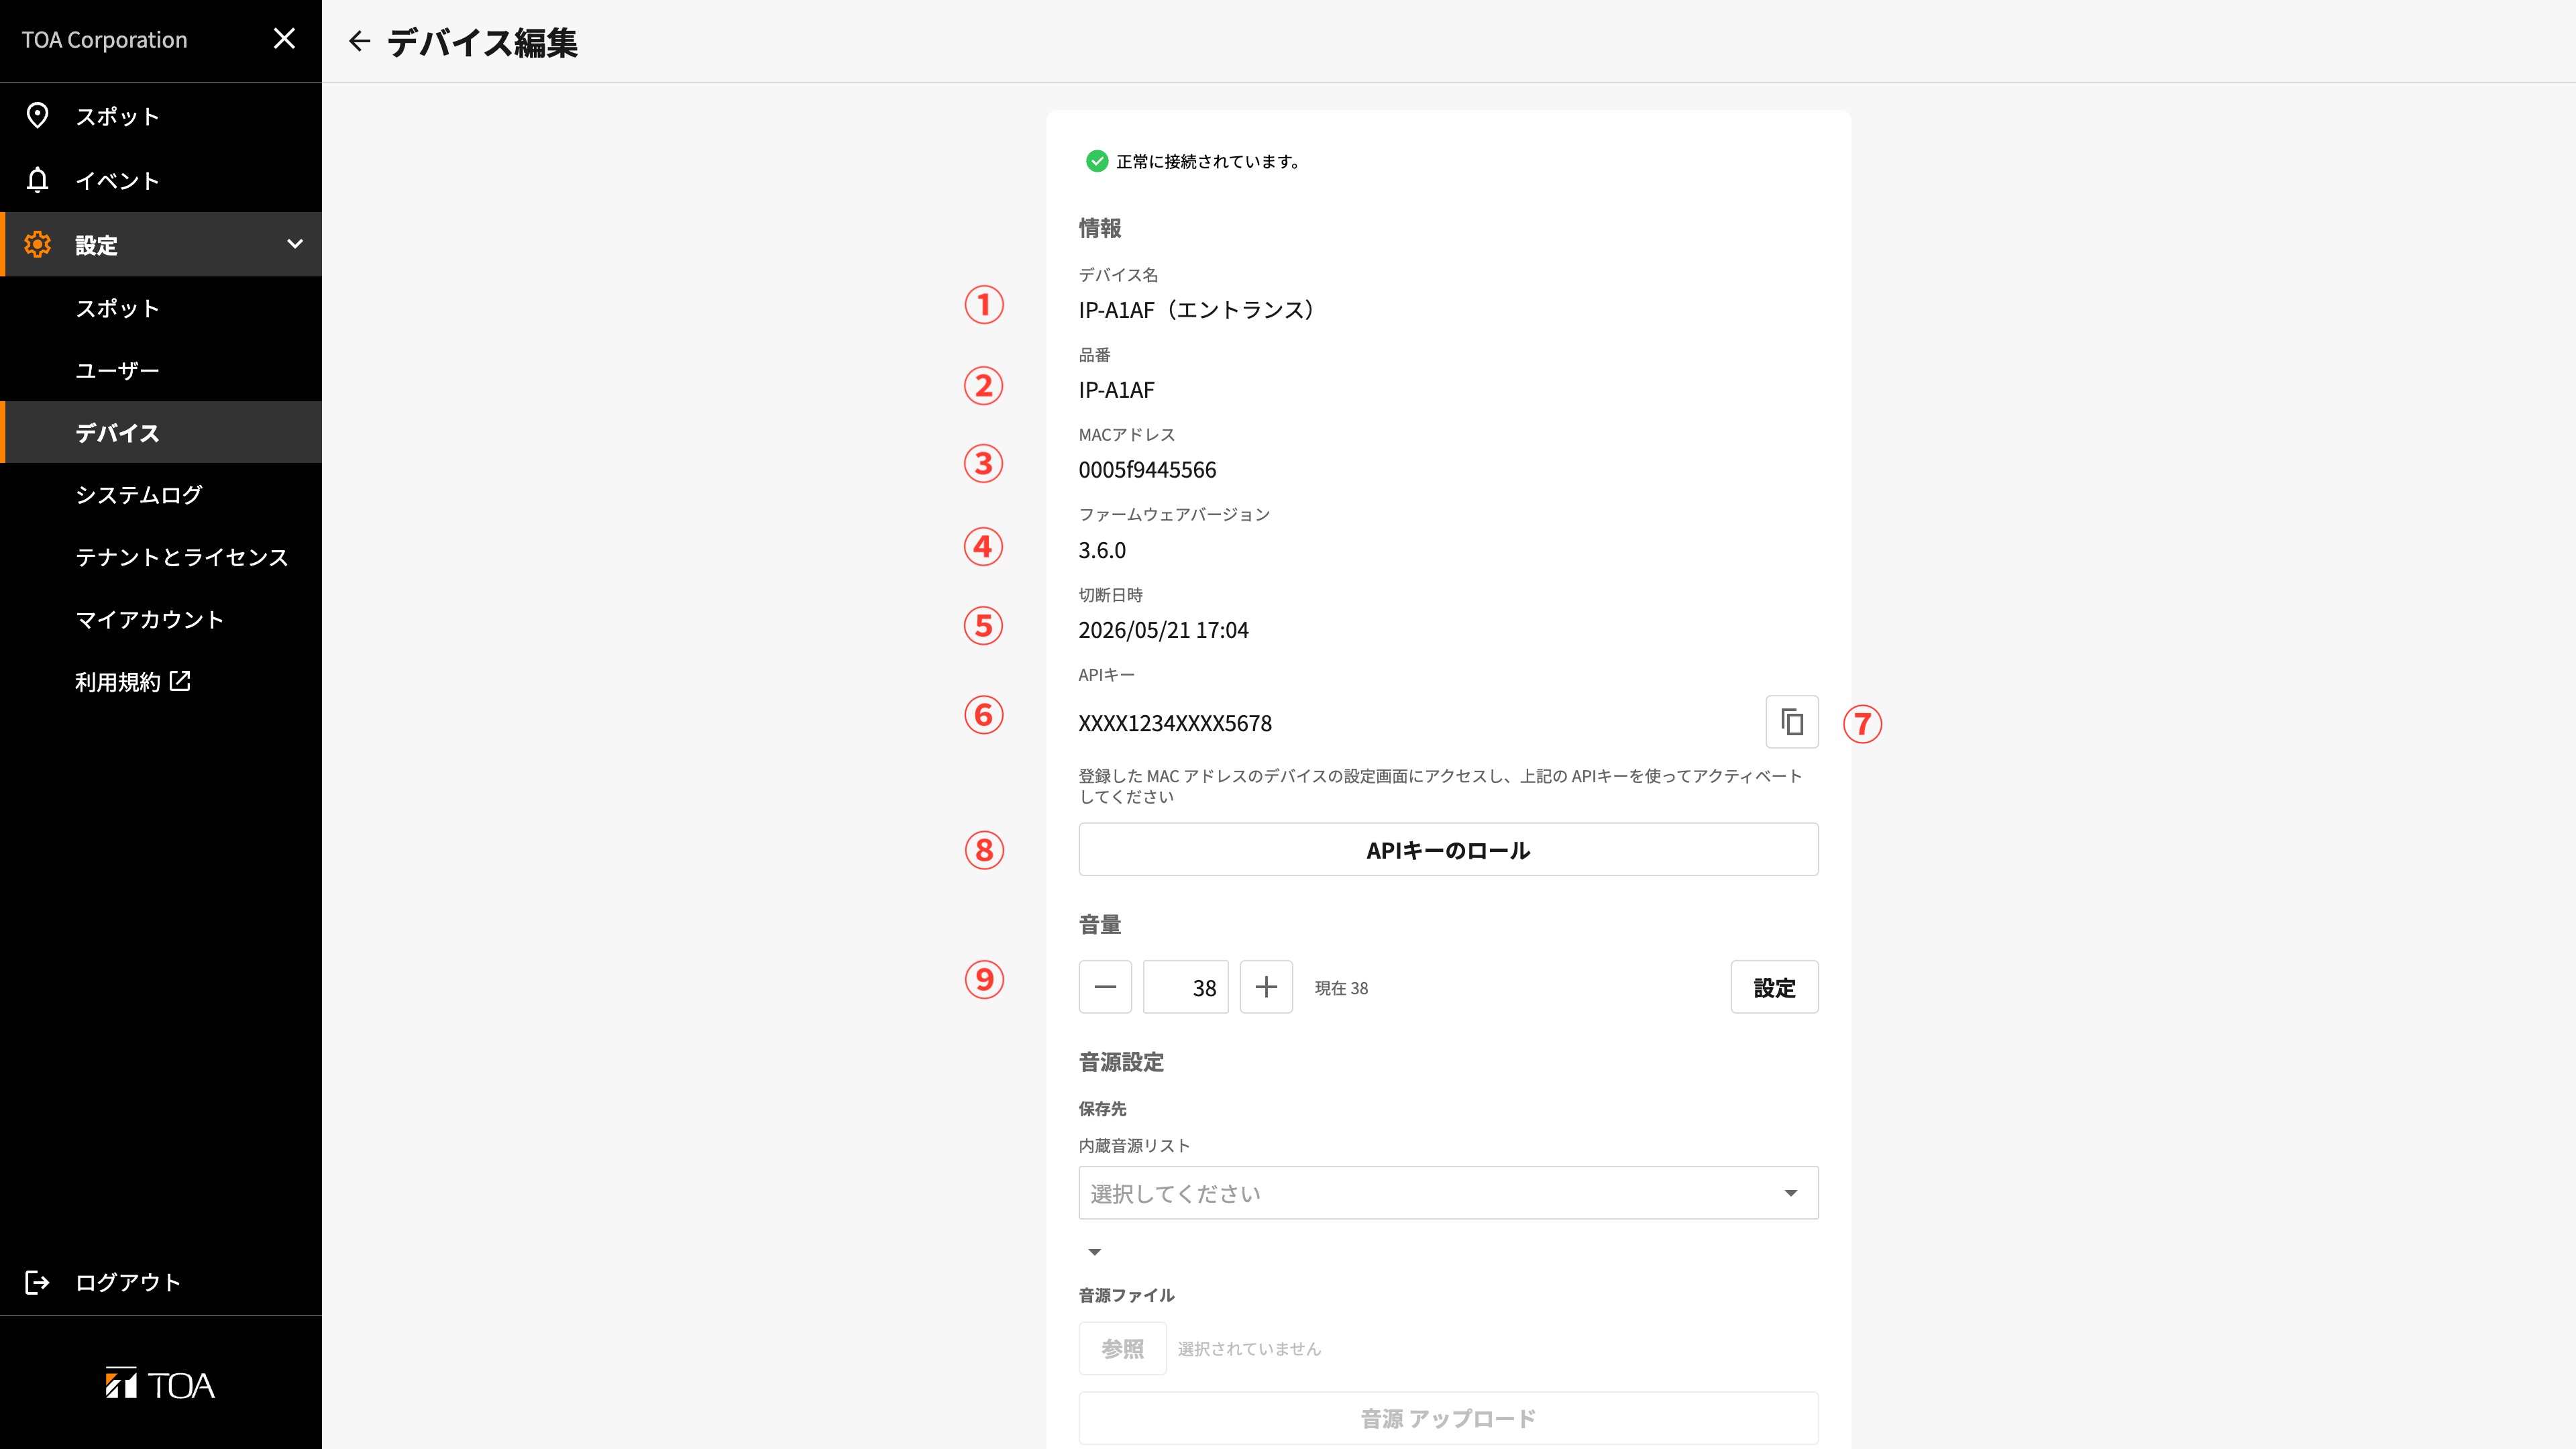
Task: Open the top-level スポット menu item
Action: pyautogui.click(x=161, y=116)
